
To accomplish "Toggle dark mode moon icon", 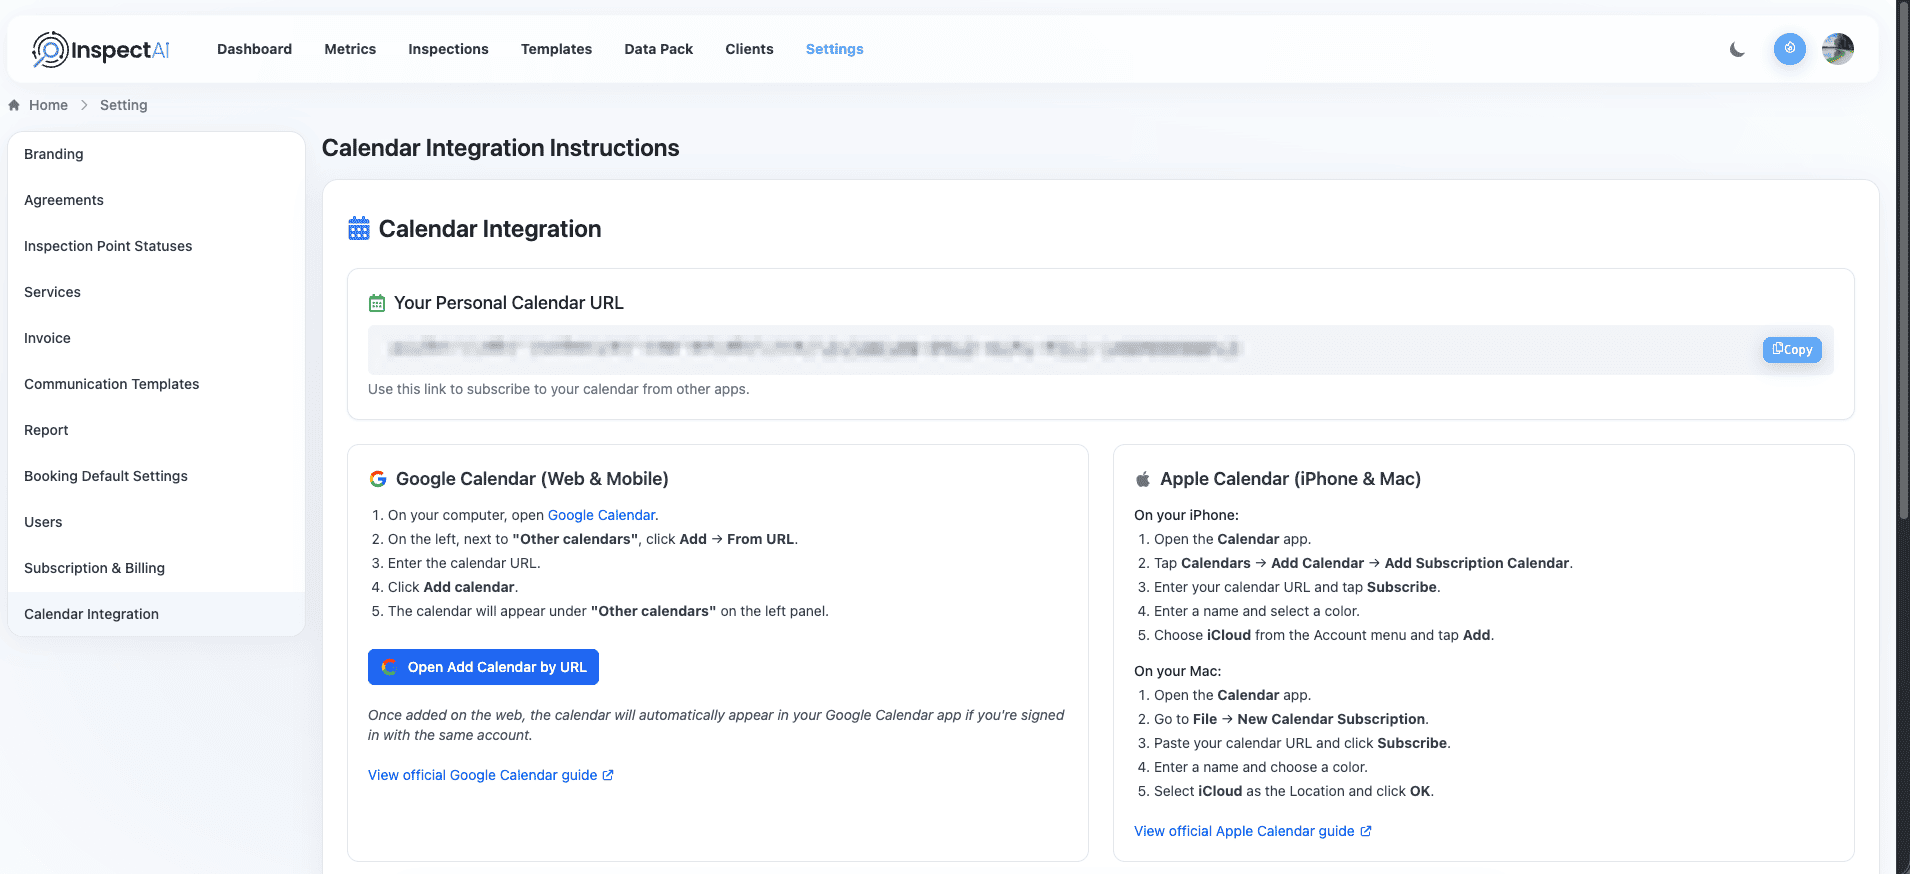I will (1737, 49).
